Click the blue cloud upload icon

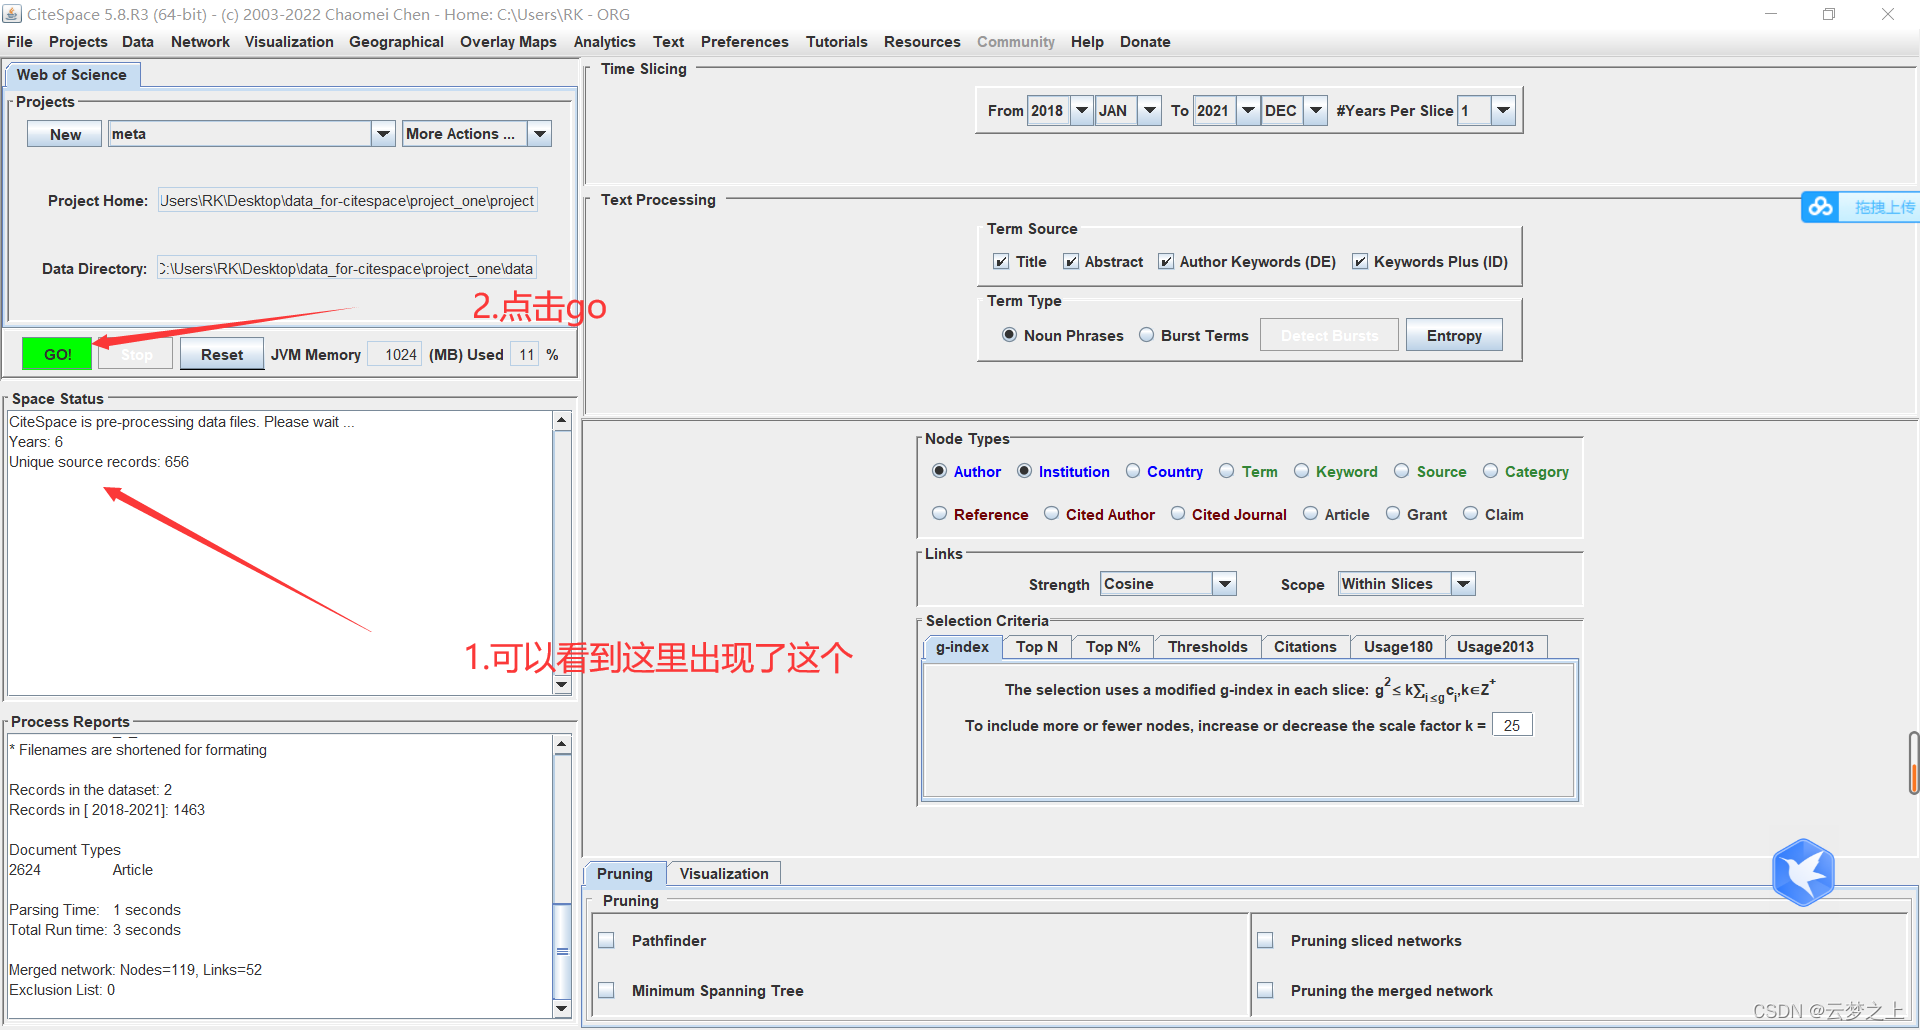(x=1820, y=207)
